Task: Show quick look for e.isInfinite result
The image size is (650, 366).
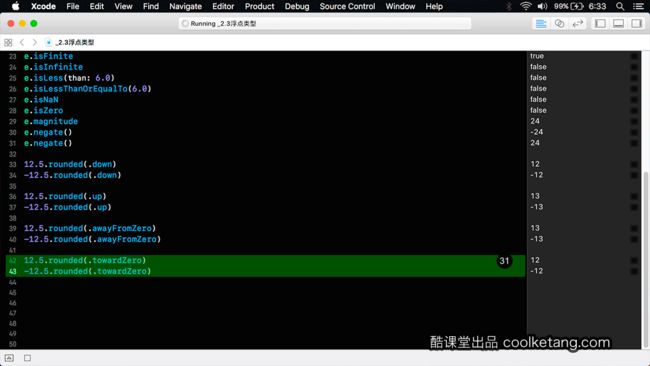Action: 634,67
